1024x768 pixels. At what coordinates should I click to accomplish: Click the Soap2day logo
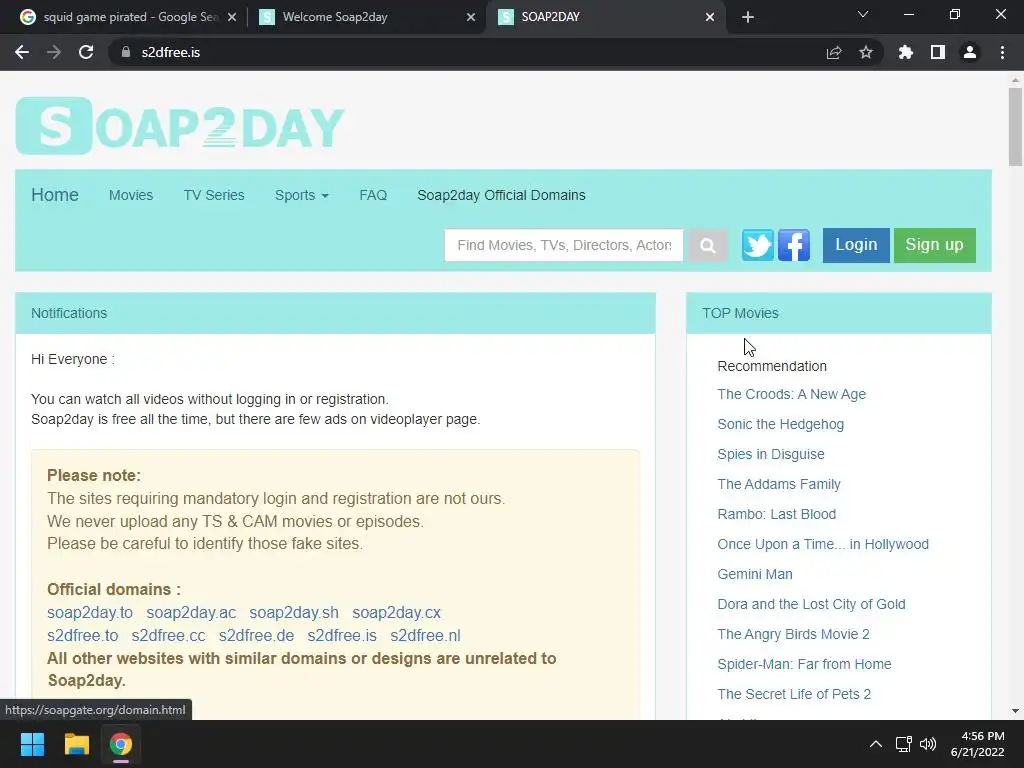(x=180, y=126)
